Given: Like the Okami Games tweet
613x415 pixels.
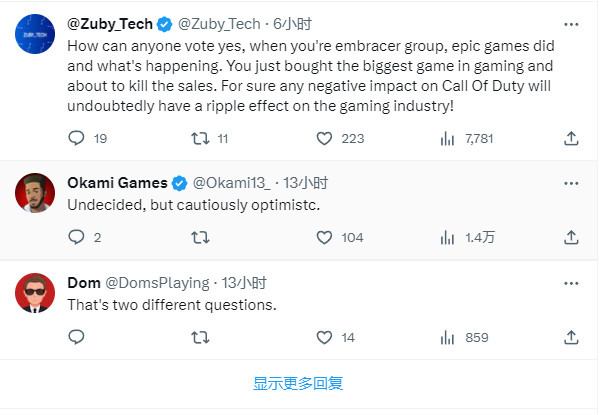Looking at the screenshot, I should [323, 238].
